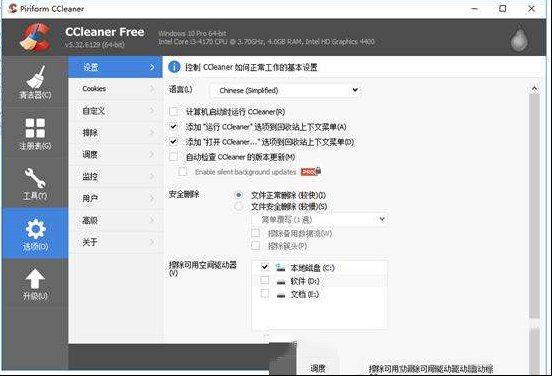Click the Intel Core i3-4170 CPU specs text
The image size is (552, 376).
(266, 42)
